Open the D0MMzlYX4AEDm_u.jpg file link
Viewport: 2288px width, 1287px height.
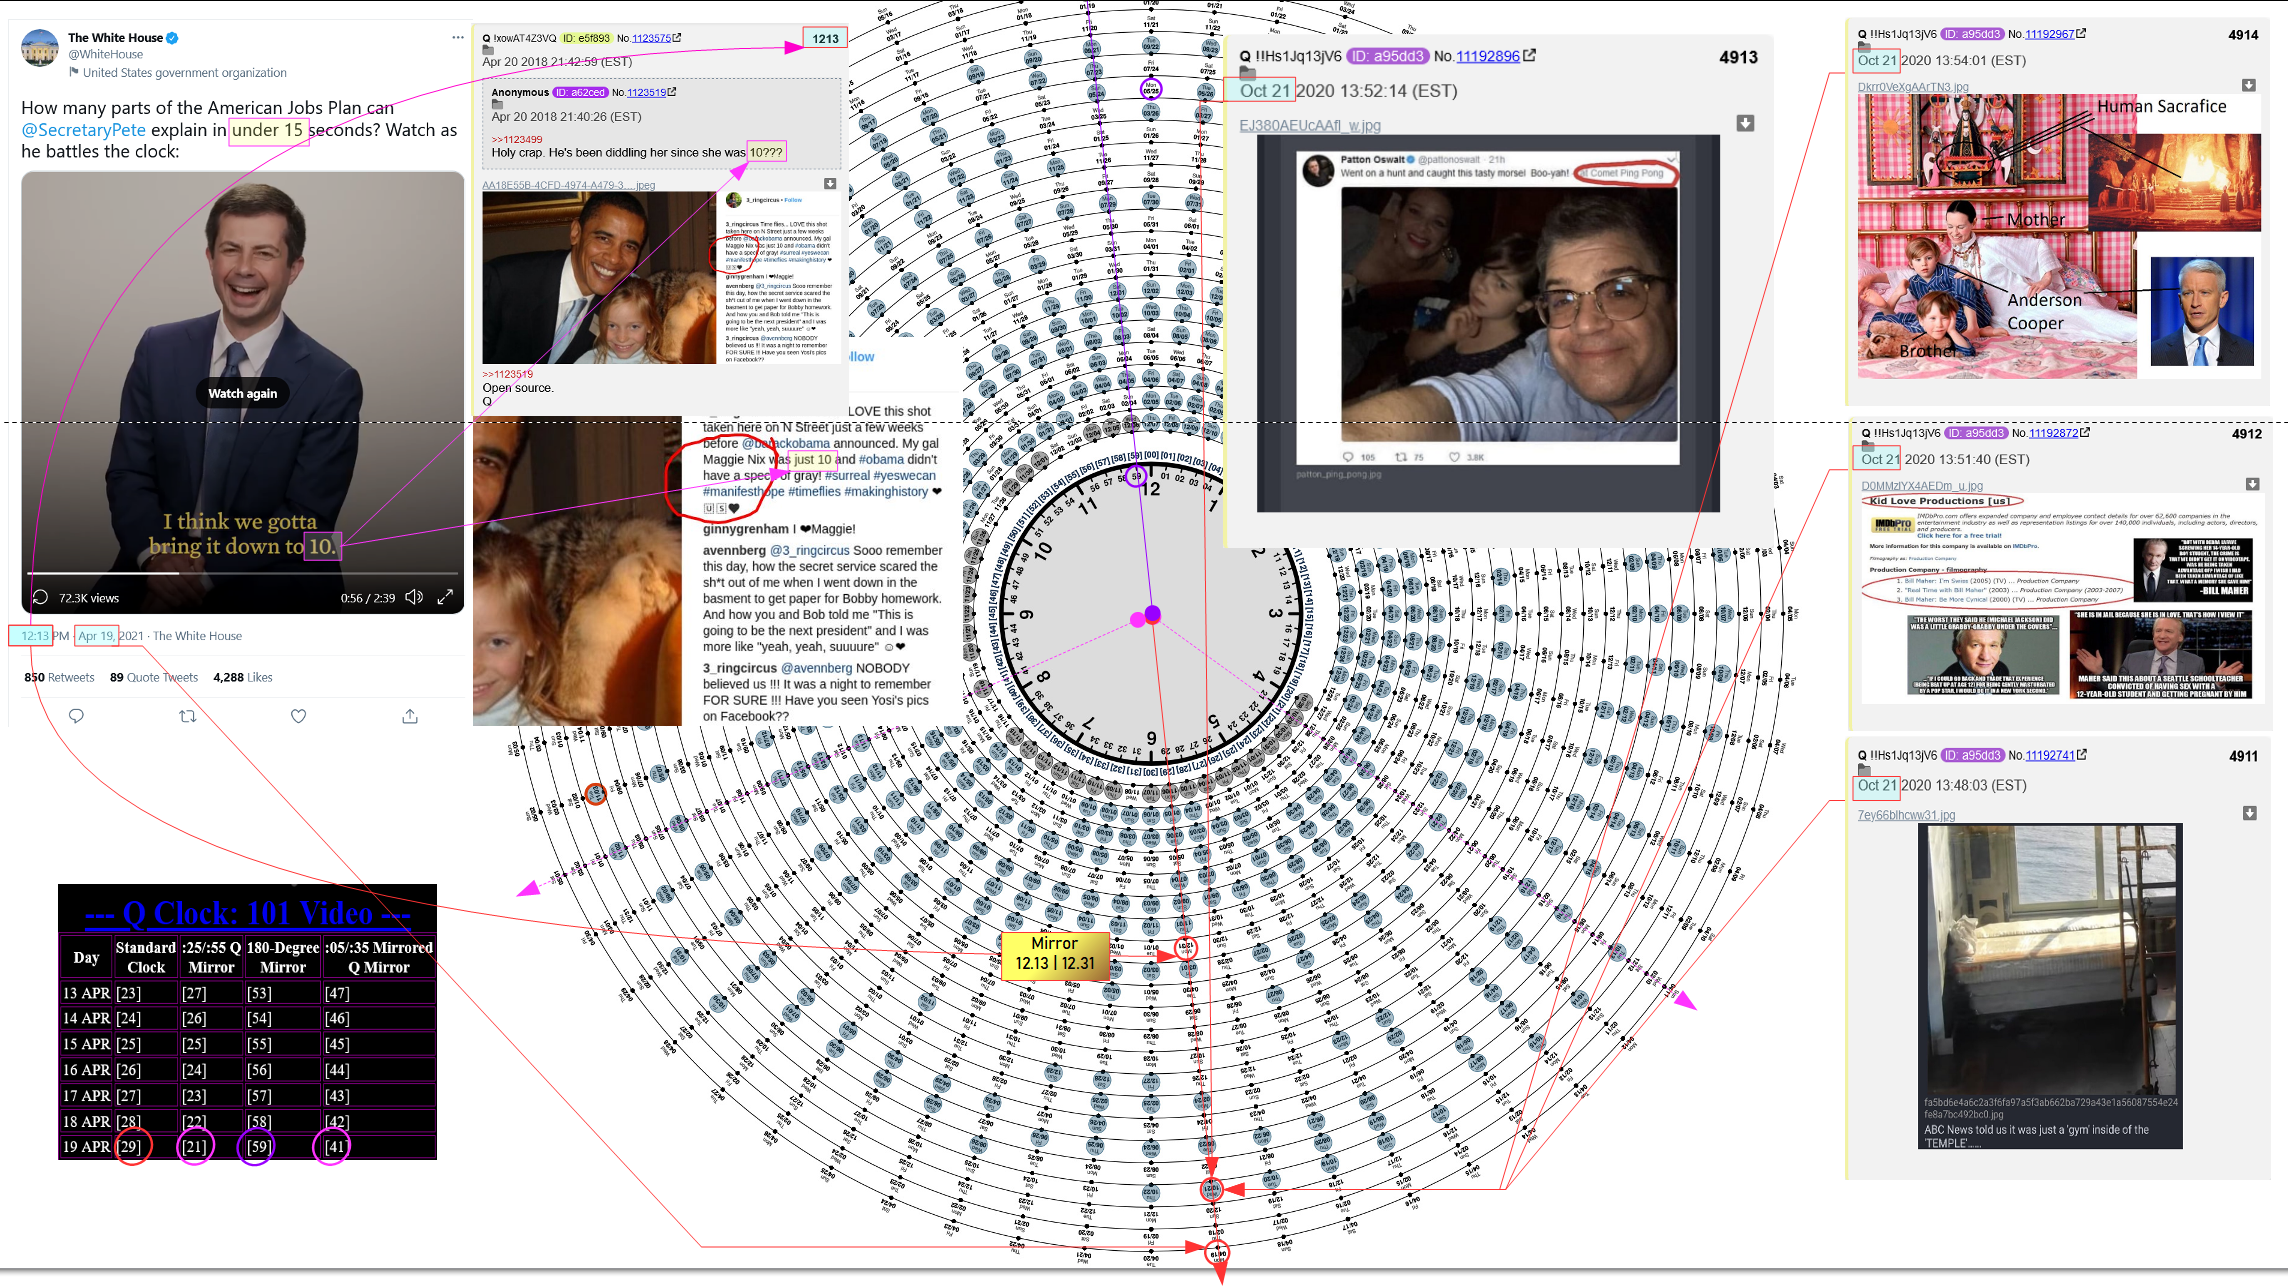(1921, 486)
